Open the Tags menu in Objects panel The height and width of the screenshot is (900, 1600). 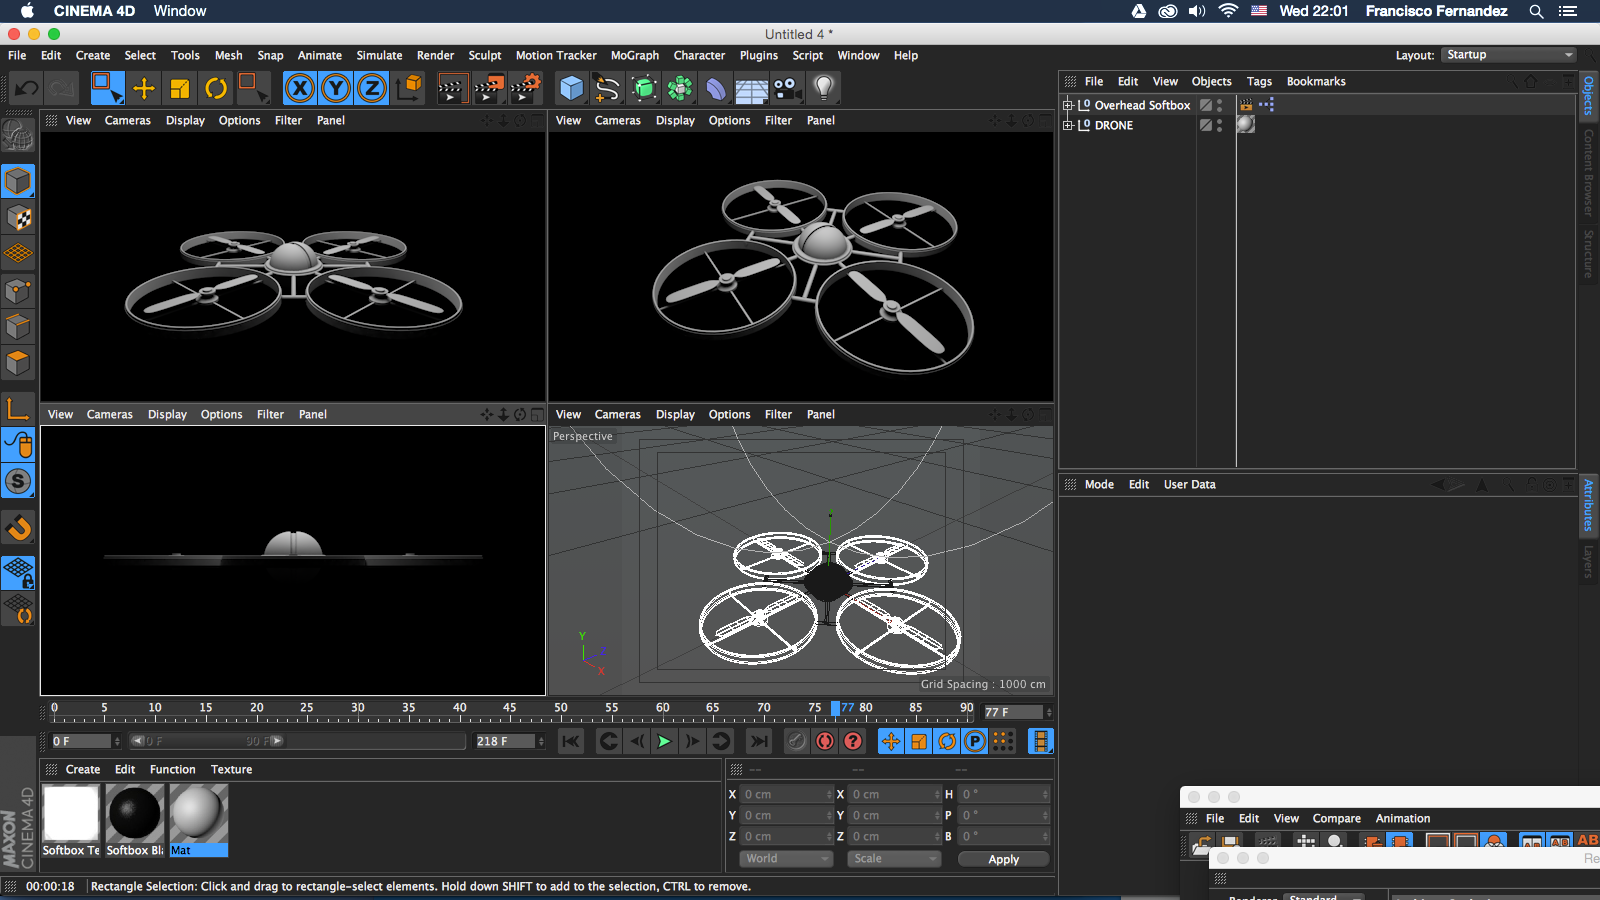(1259, 82)
